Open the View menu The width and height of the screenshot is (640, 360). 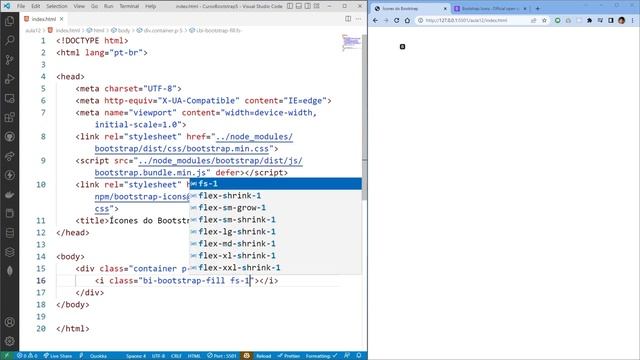click(79, 6)
